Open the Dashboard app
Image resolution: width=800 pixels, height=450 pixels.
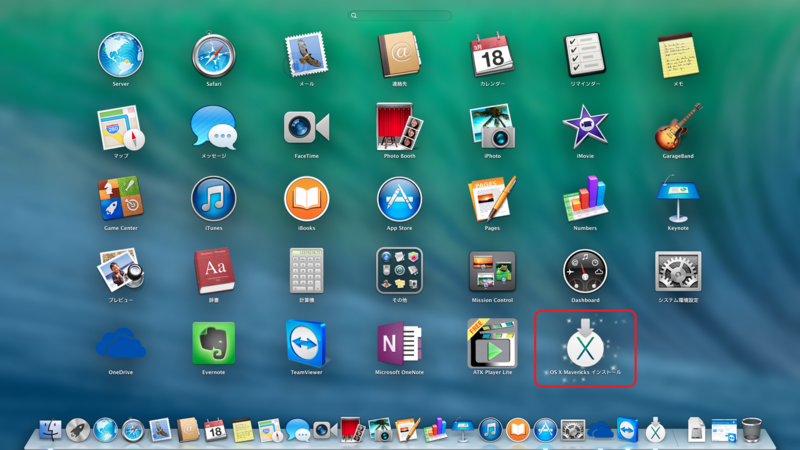pyautogui.click(x=585, y=271)
